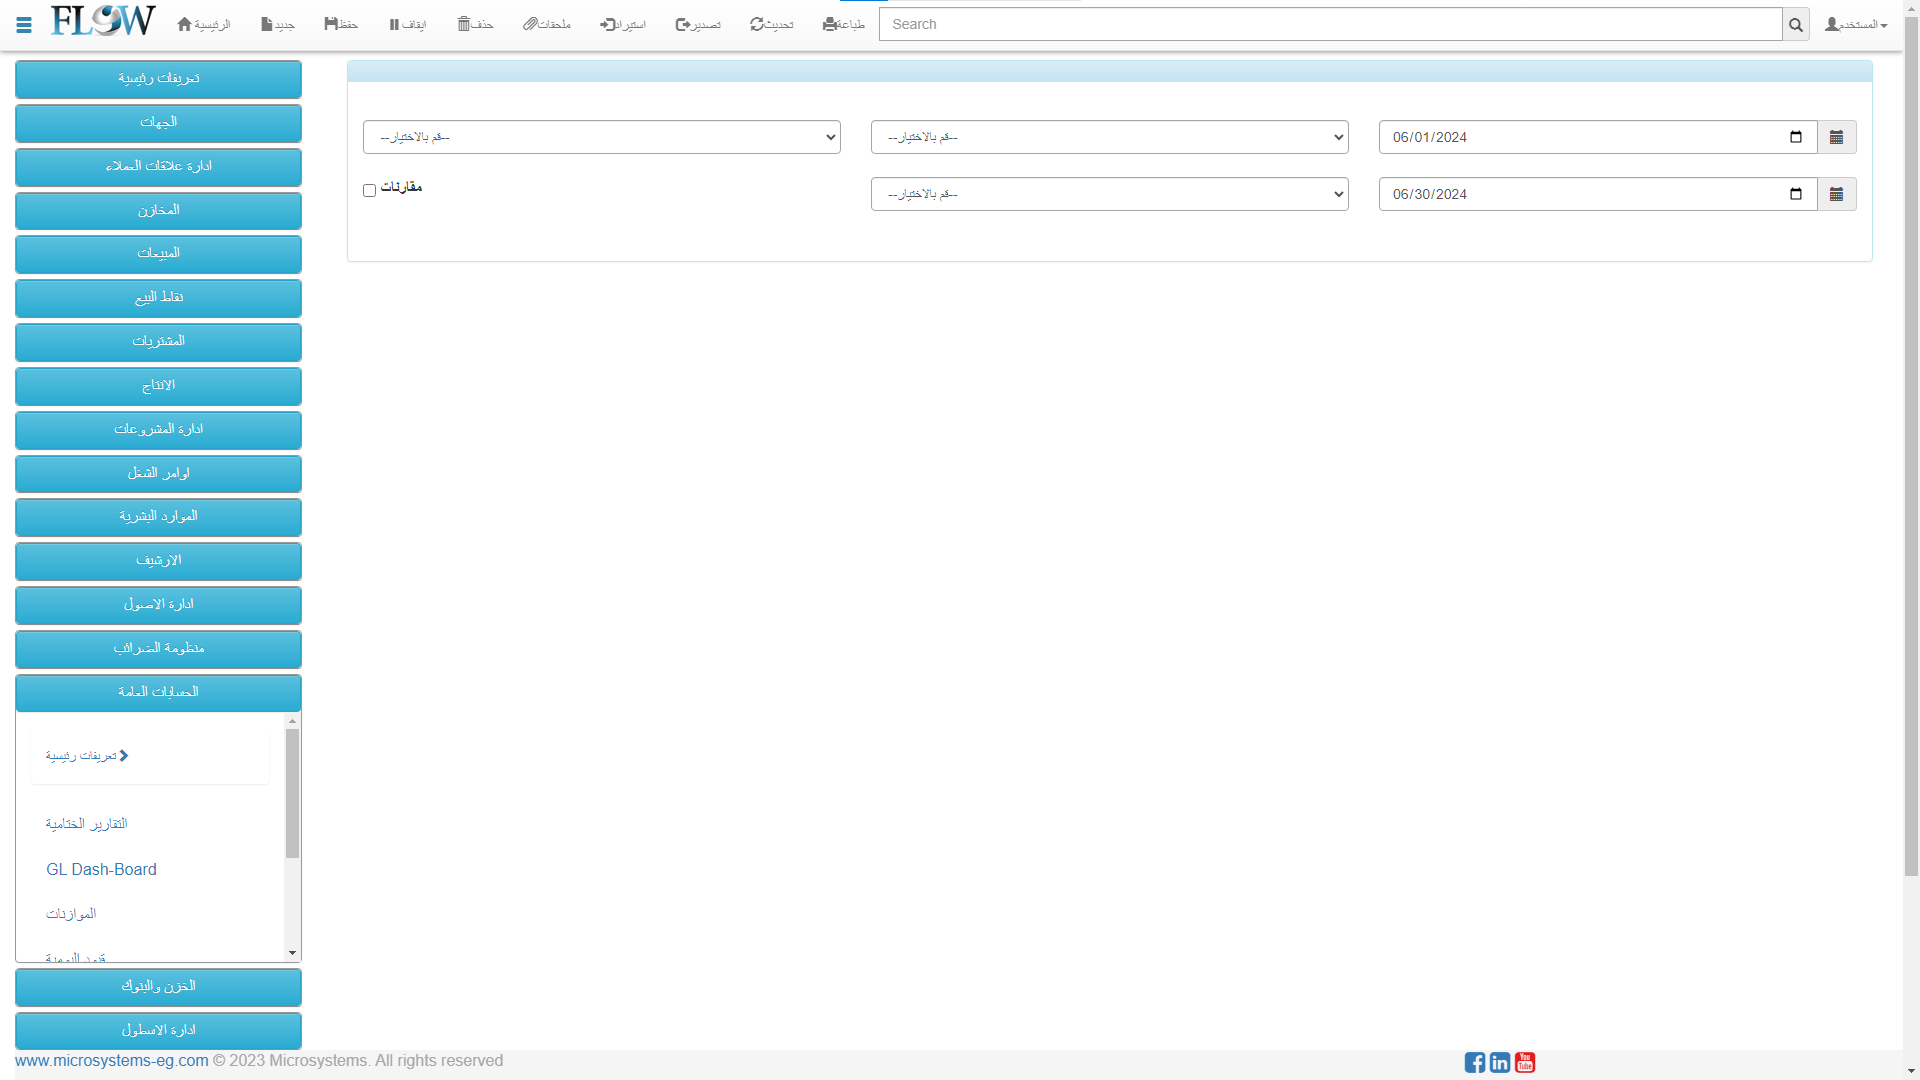
Task: Open calendar picker beside 06/01/2024 date
Action: pos(1836,137)
